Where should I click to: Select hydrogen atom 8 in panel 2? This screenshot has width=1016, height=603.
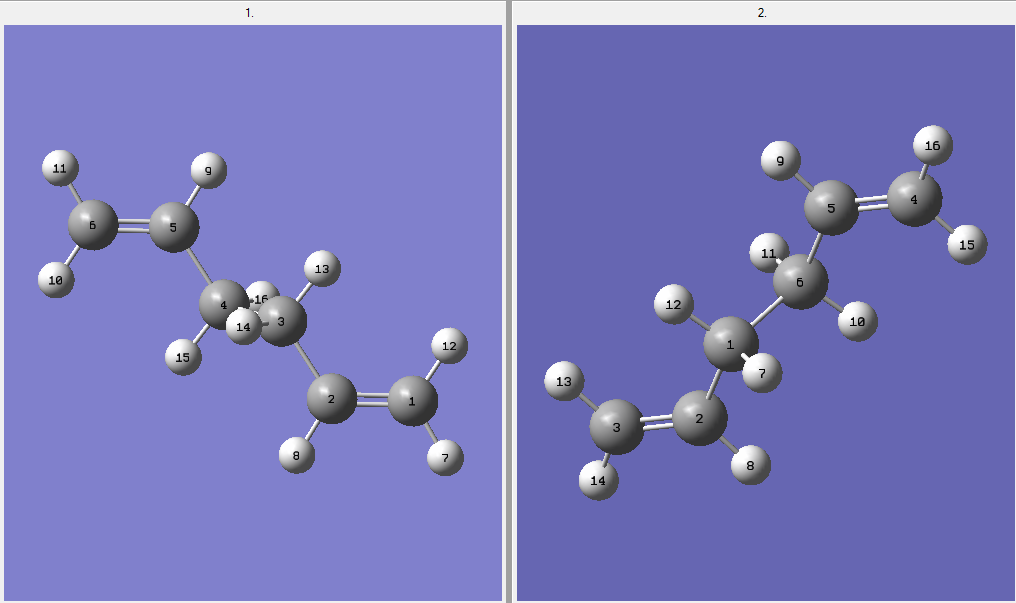[750, 465]
